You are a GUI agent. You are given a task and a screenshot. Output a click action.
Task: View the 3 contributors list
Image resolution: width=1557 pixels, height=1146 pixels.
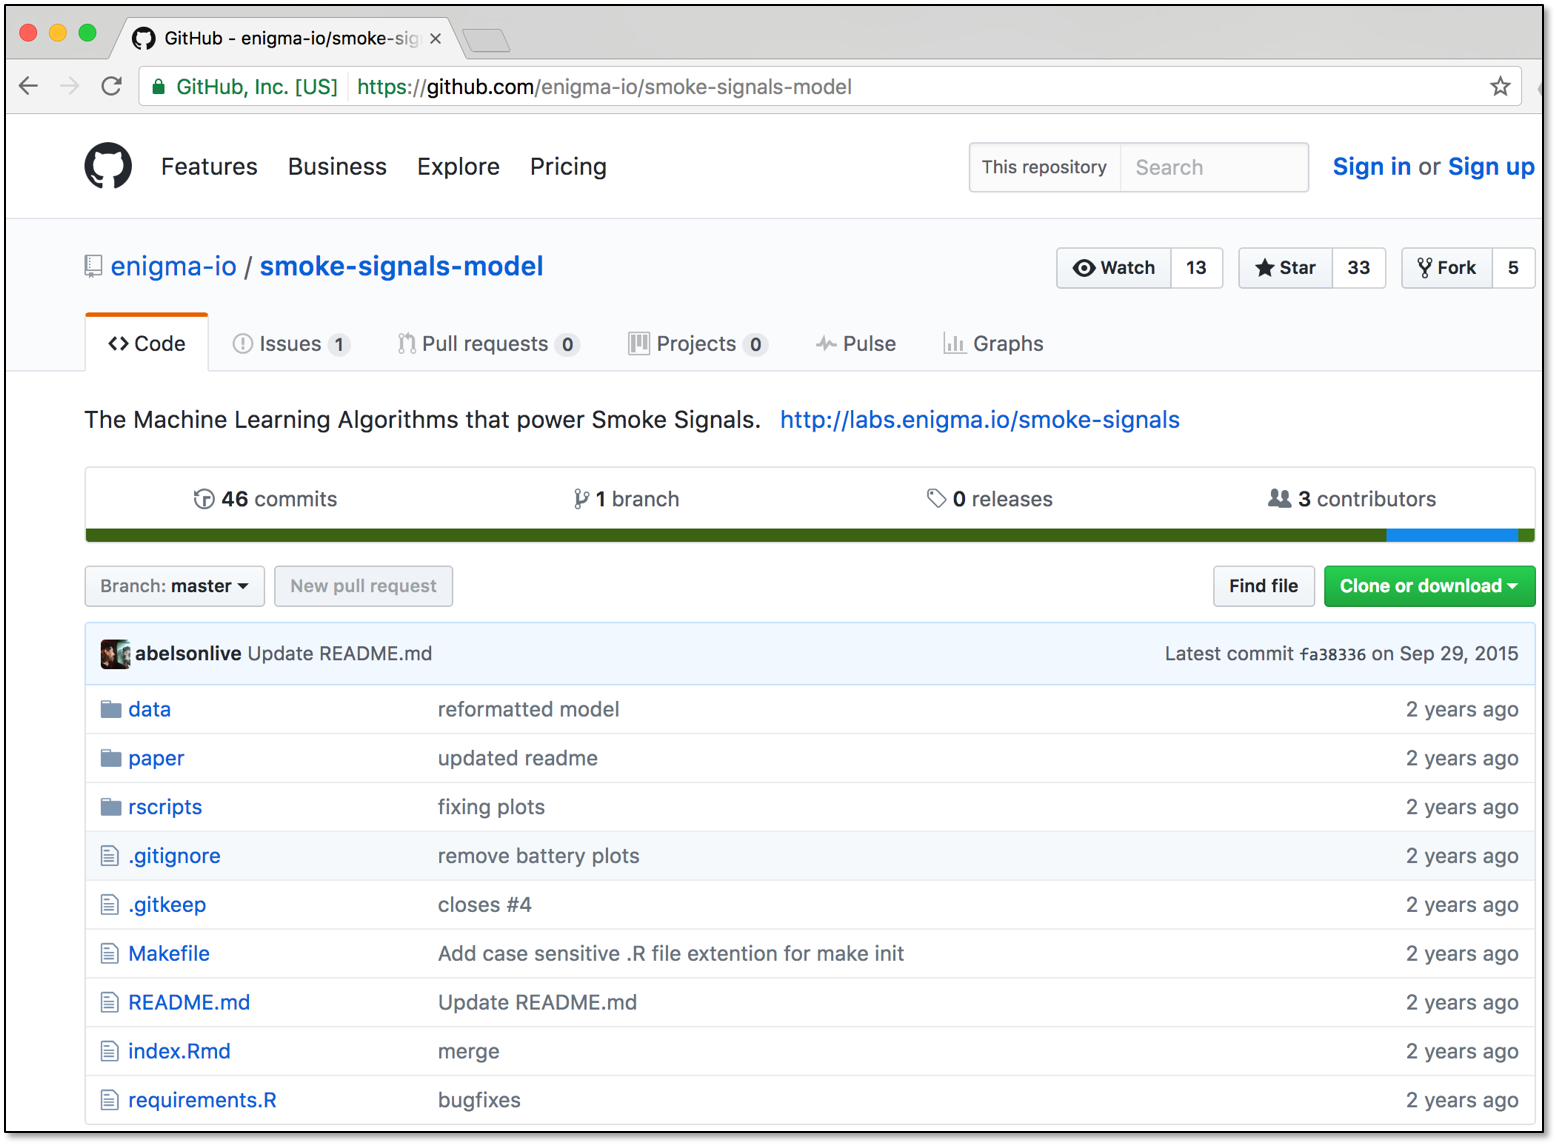pos(1352,499)
